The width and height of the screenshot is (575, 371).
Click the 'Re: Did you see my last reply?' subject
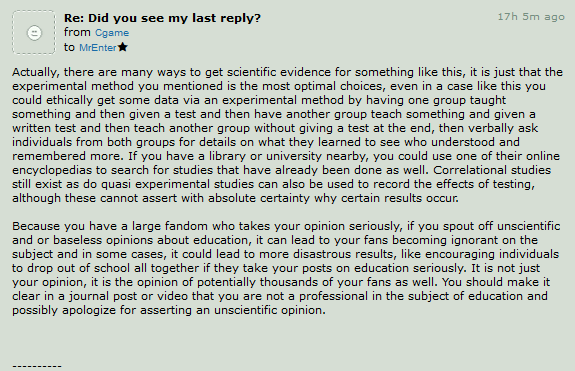pos(162,18)
